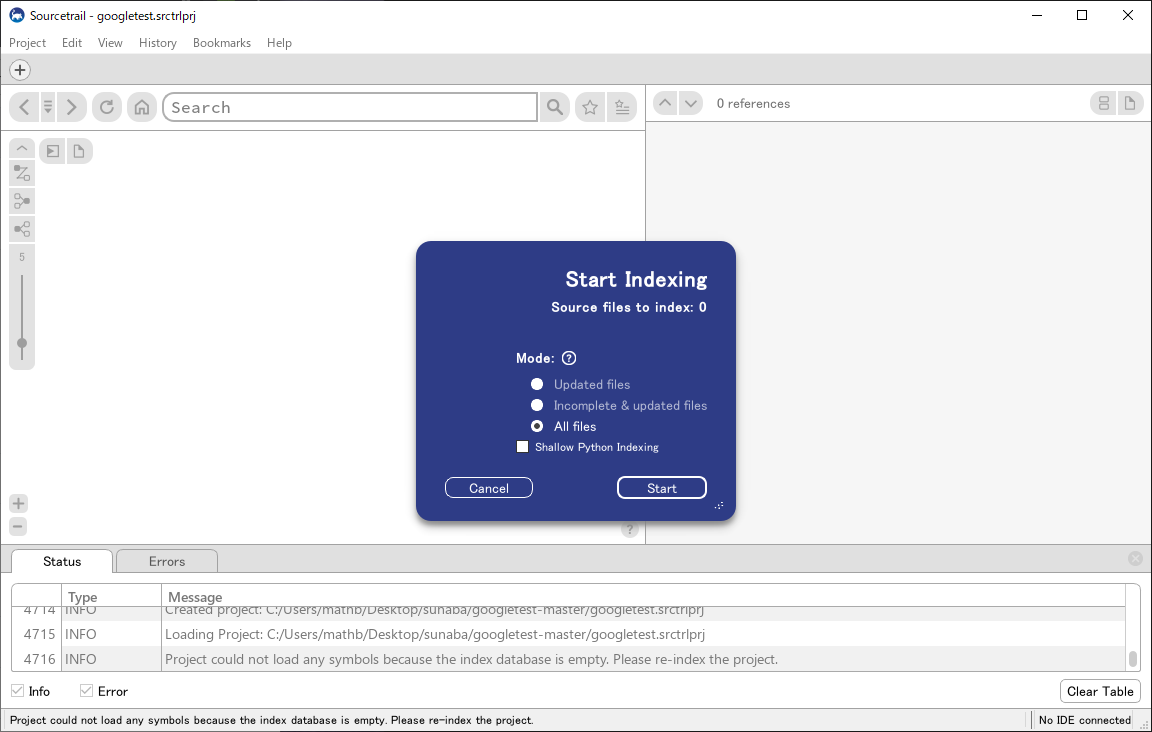Screen dimensions: 1152x732
Task: Click "Source files to index: 0" text
Action: [629, 307]
